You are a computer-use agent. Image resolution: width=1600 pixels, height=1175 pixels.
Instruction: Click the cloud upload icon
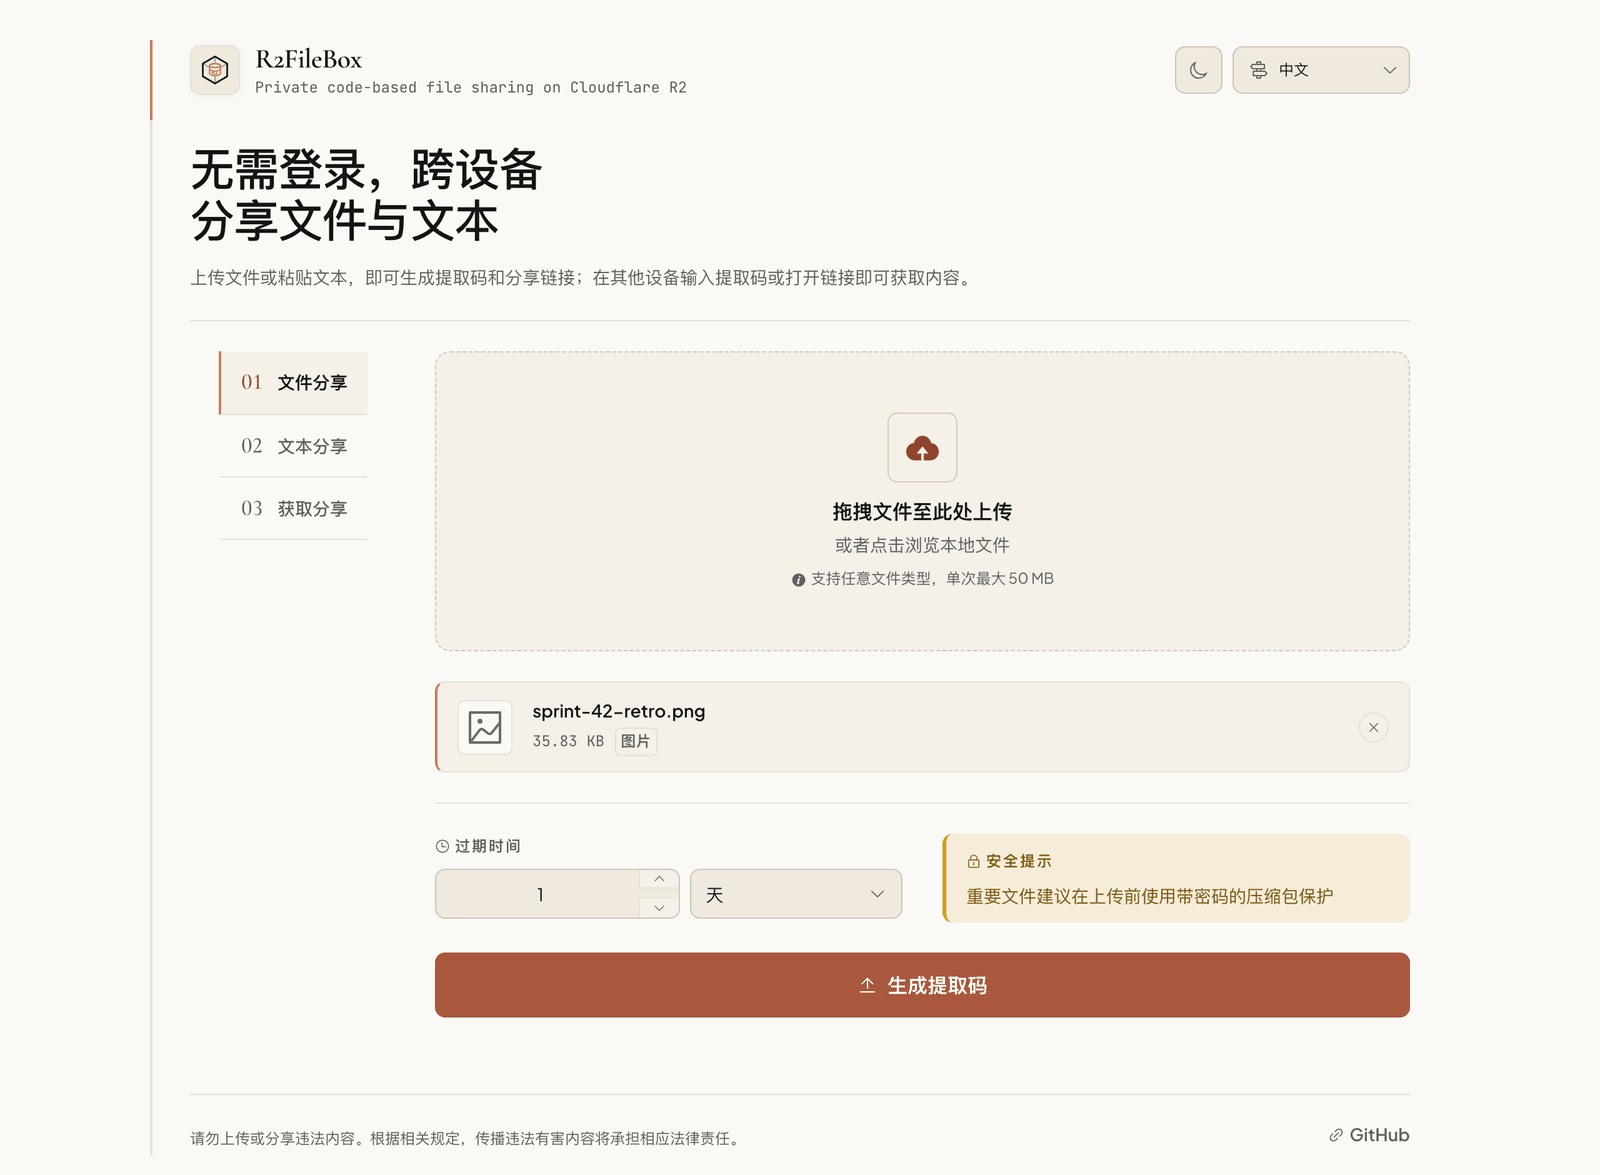pos(922,448)
